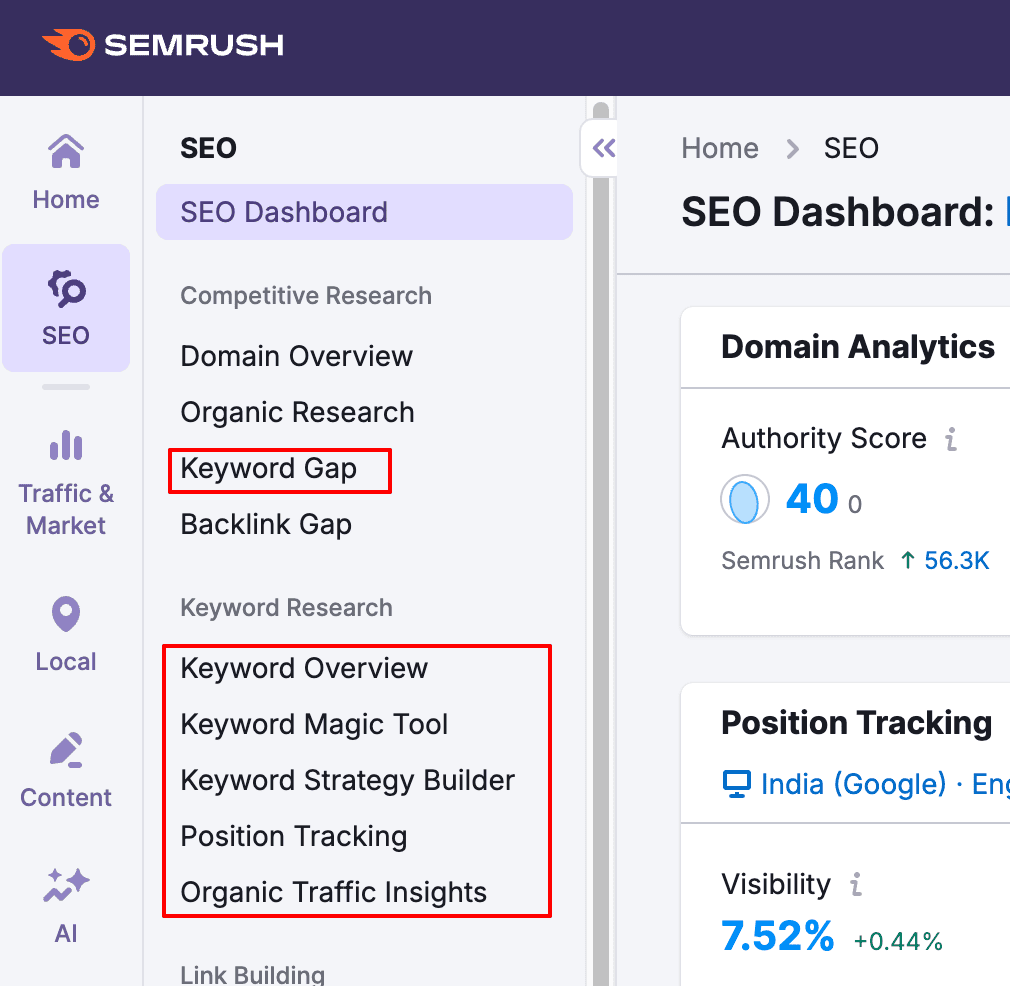Click the desktop monitor icon beside India (Google)

point(737,784)
